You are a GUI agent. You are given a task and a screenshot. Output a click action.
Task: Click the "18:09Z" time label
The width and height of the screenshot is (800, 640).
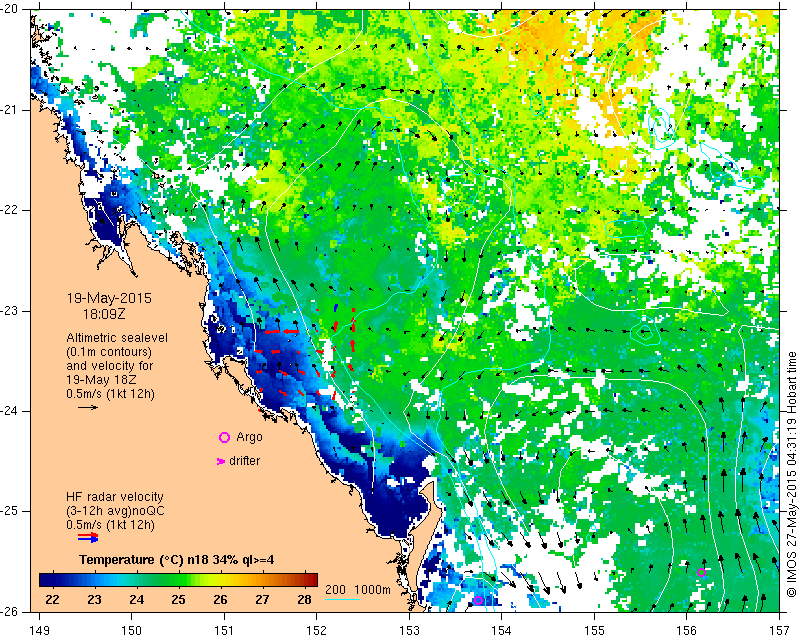[104, 314]
